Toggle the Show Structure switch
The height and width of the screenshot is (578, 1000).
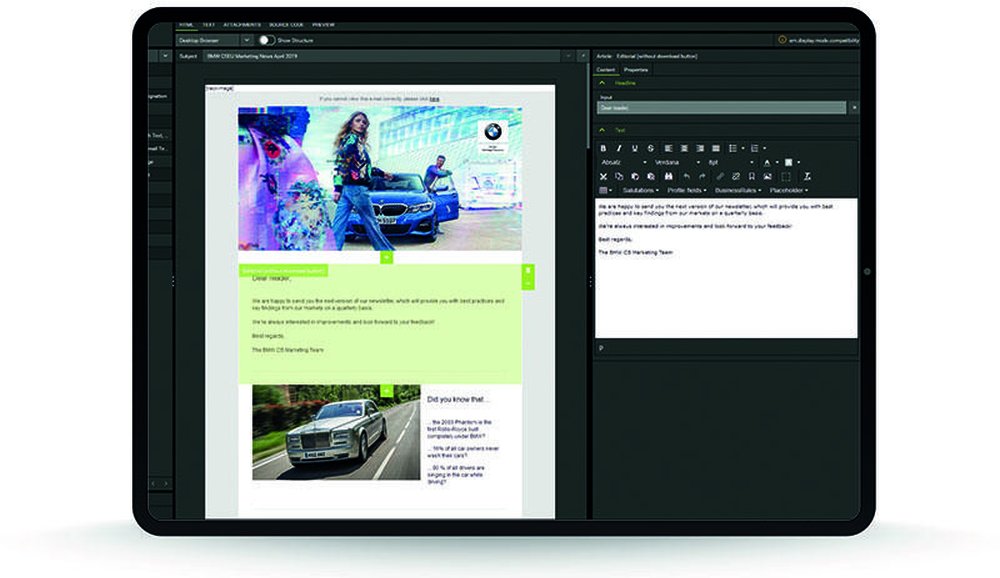click(266, 40)
